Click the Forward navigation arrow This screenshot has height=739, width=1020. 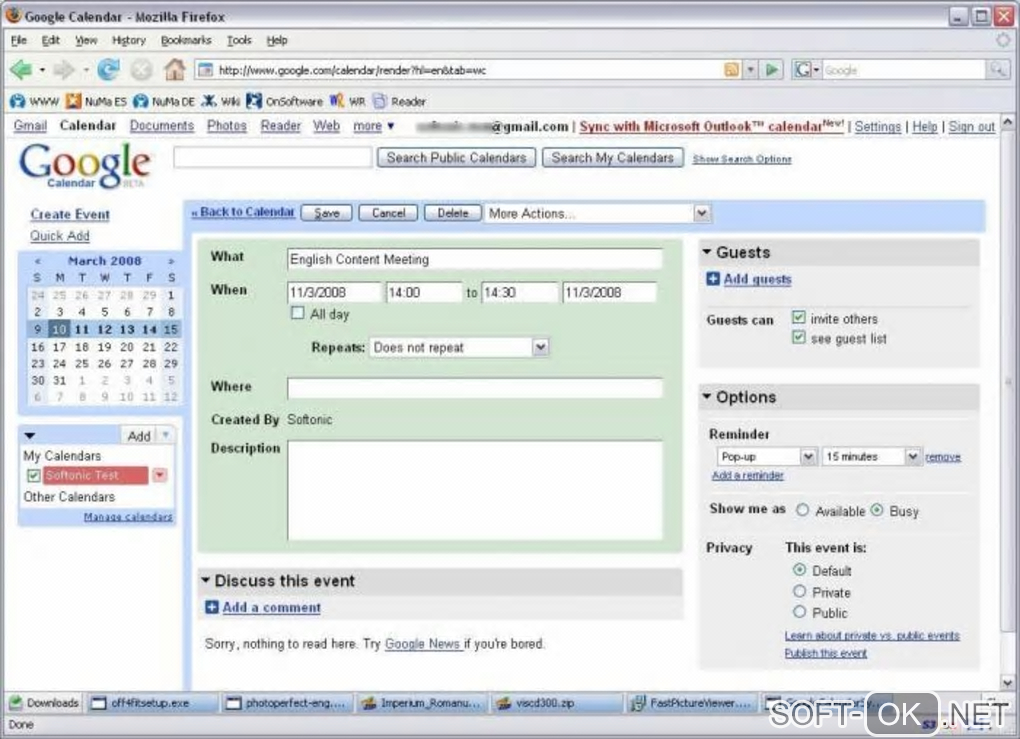tap(64, 69)
